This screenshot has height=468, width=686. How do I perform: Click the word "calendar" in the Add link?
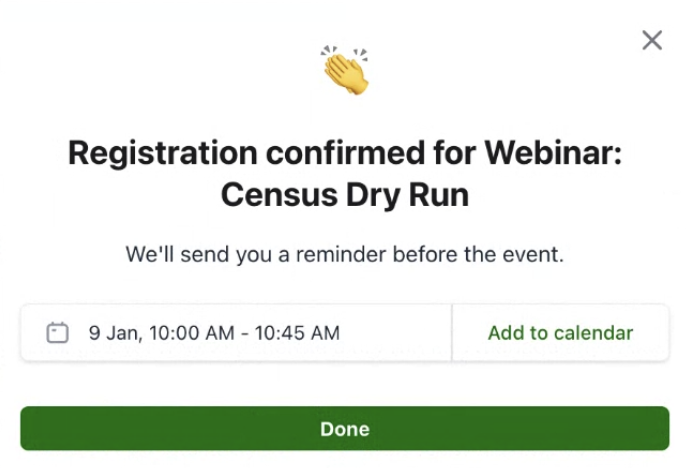coord(597,333)
